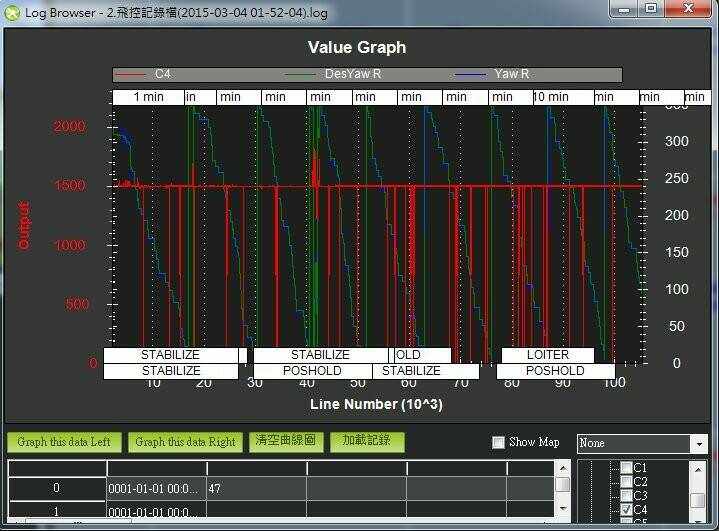Enable the Show Map checkbox
The width and height of the screenshot is (719, 531).
(x=499, y=443)
